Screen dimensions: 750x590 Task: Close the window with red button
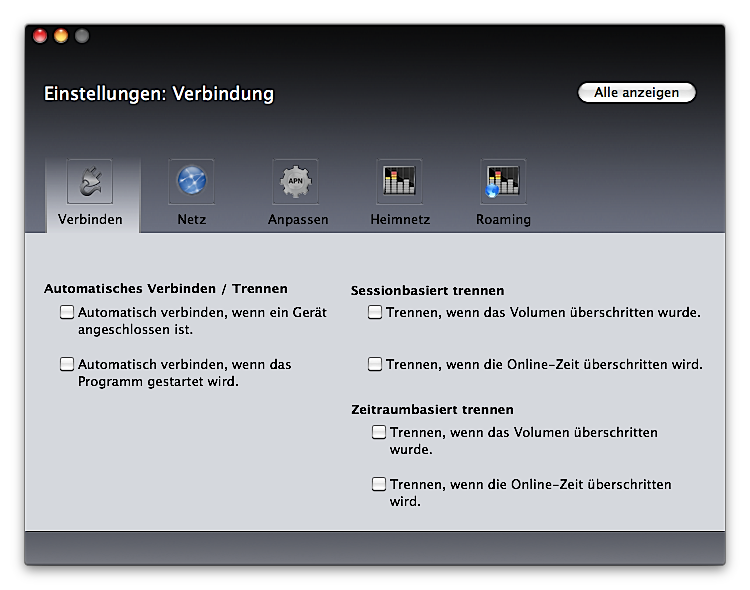[x=40, y=36]
